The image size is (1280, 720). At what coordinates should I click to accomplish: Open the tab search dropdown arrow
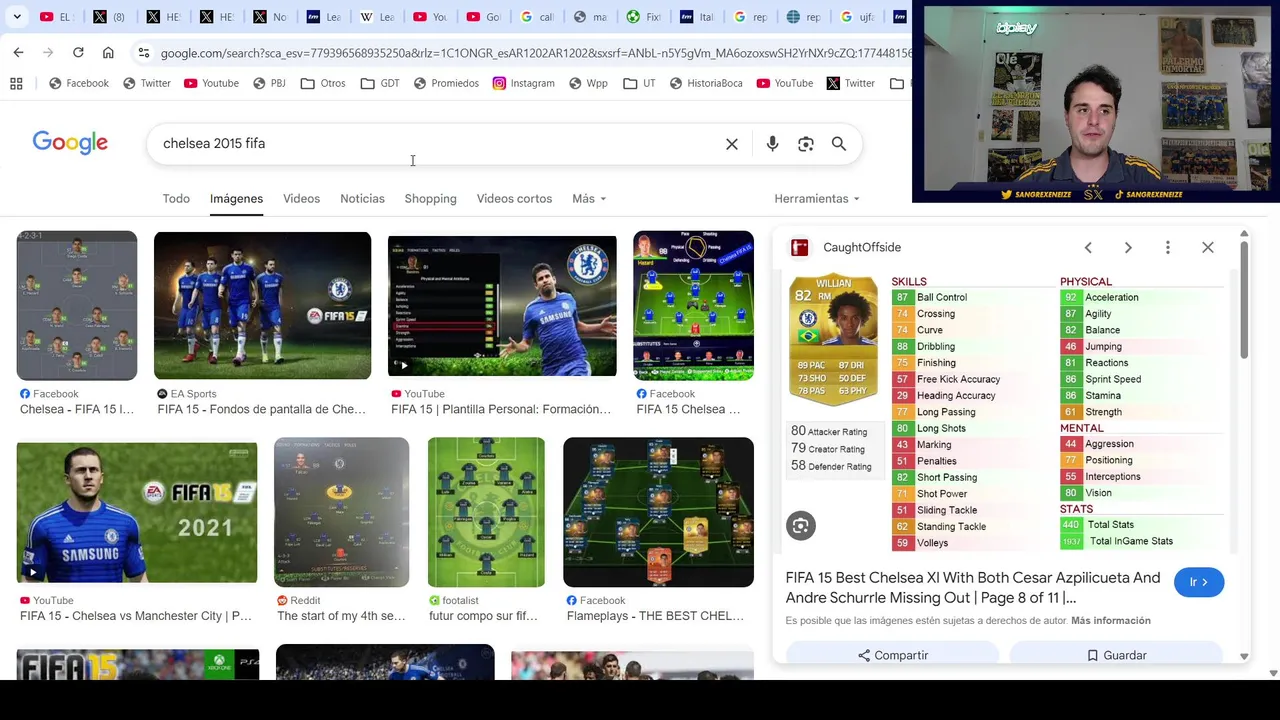[x=17, y=17]
